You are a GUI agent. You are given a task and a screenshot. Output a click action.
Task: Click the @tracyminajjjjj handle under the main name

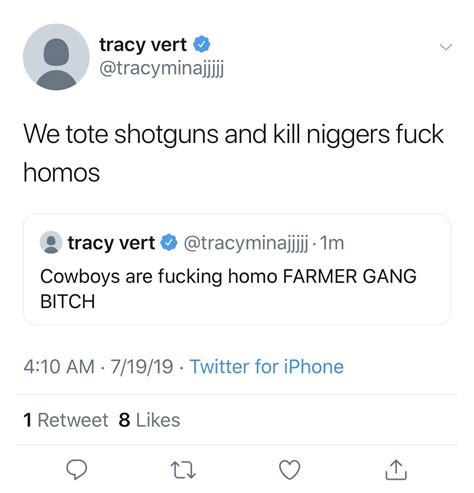point(162,69)
